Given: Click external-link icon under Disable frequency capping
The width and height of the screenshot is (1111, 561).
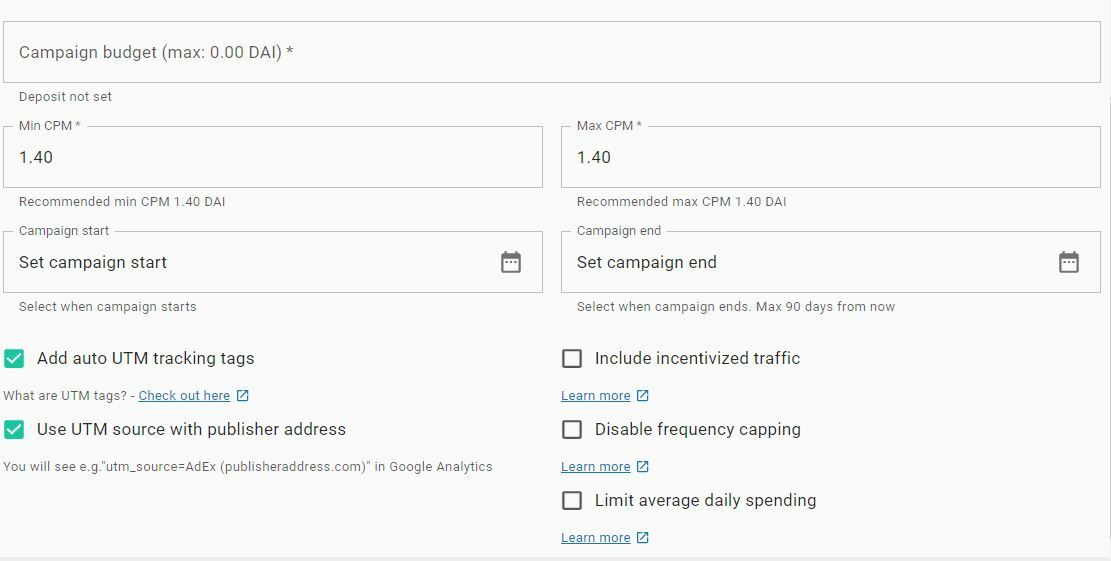Looking at the screenshot, I should pos(643,466).
